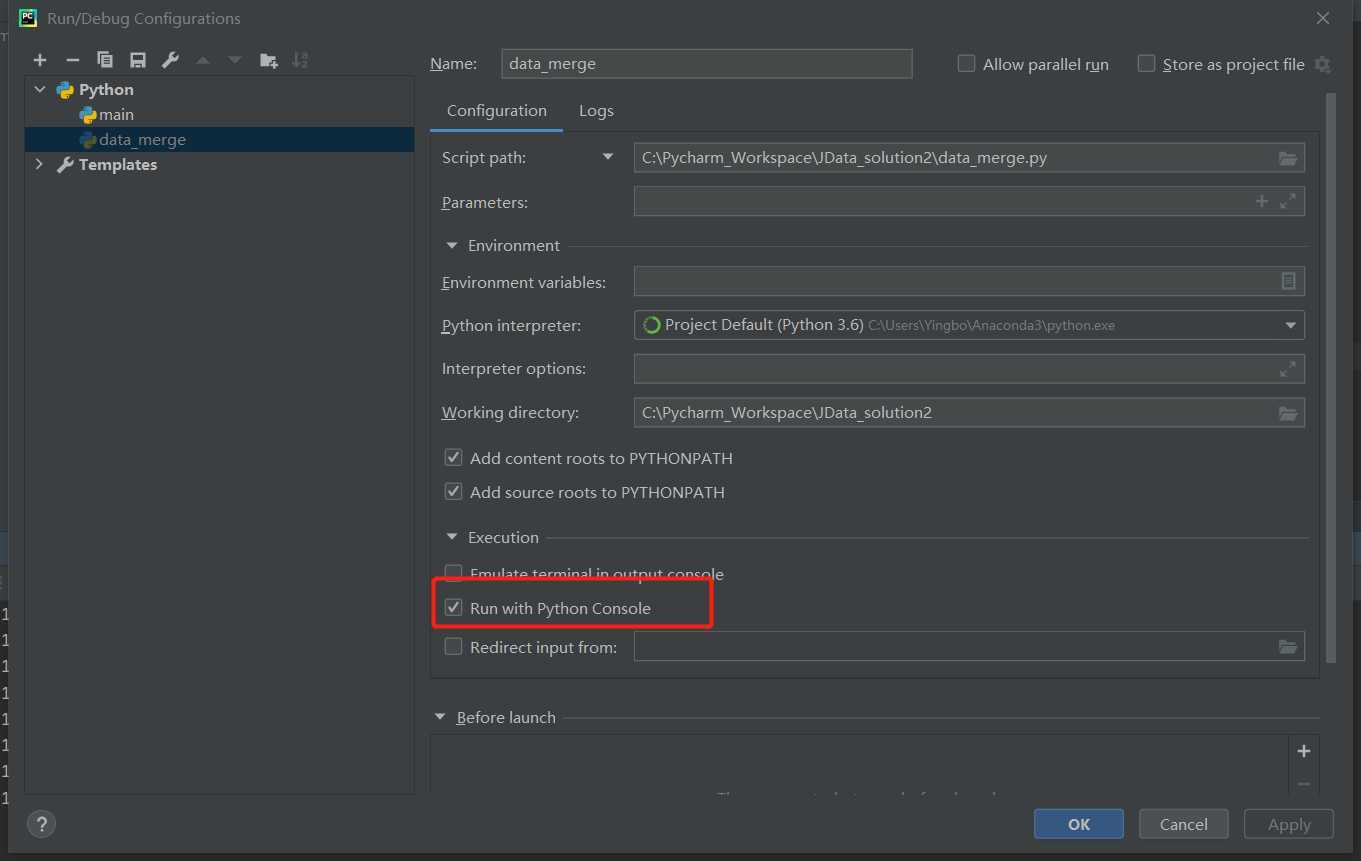Insert macro plus icon in Parameters field

tap(1261, 201)
